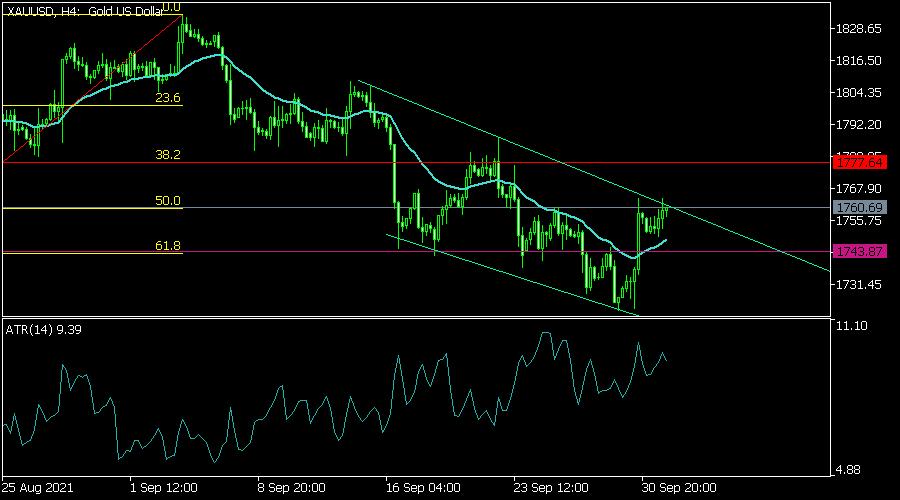Click the 1792.20 price axis value

pos(858,125)
